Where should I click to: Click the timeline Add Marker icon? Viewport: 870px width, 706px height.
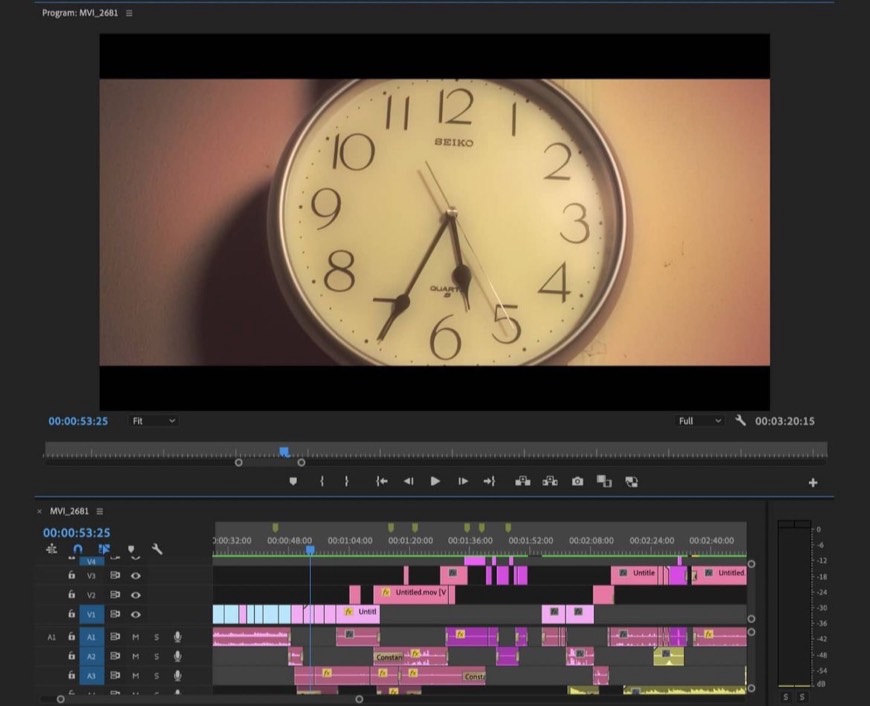click(x=131, y=549)
